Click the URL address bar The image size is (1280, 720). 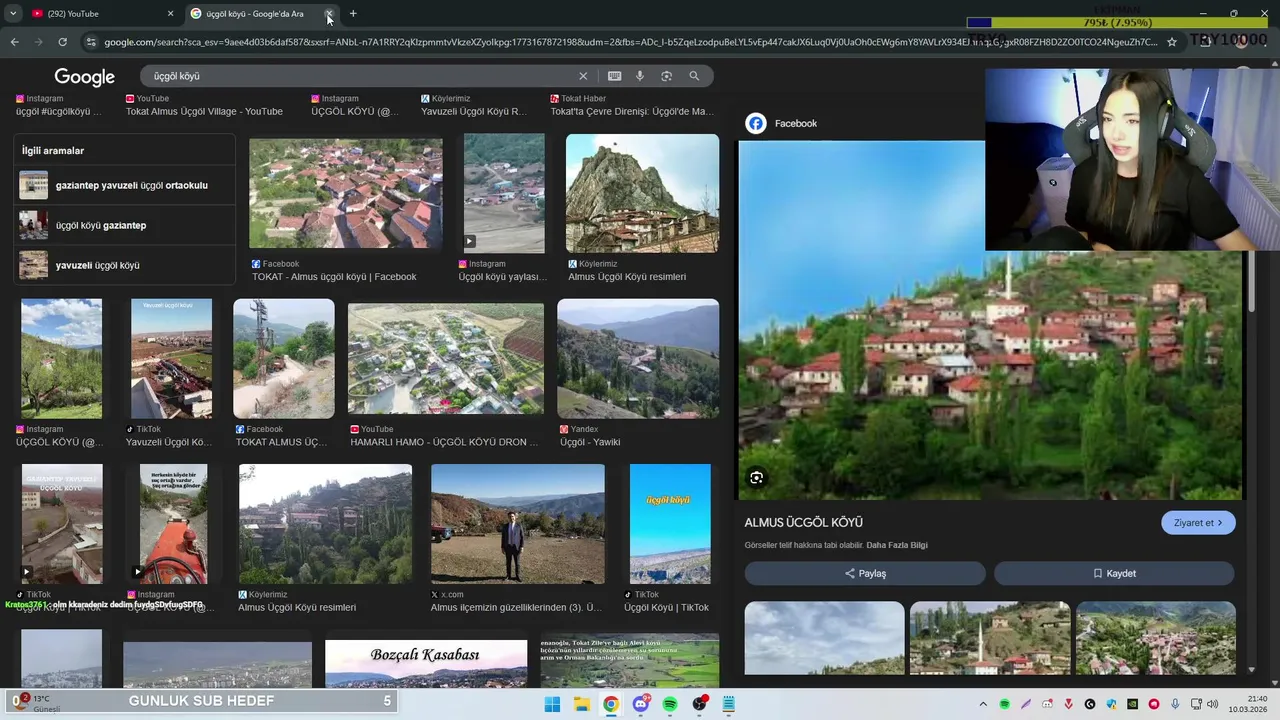(630, 42)
